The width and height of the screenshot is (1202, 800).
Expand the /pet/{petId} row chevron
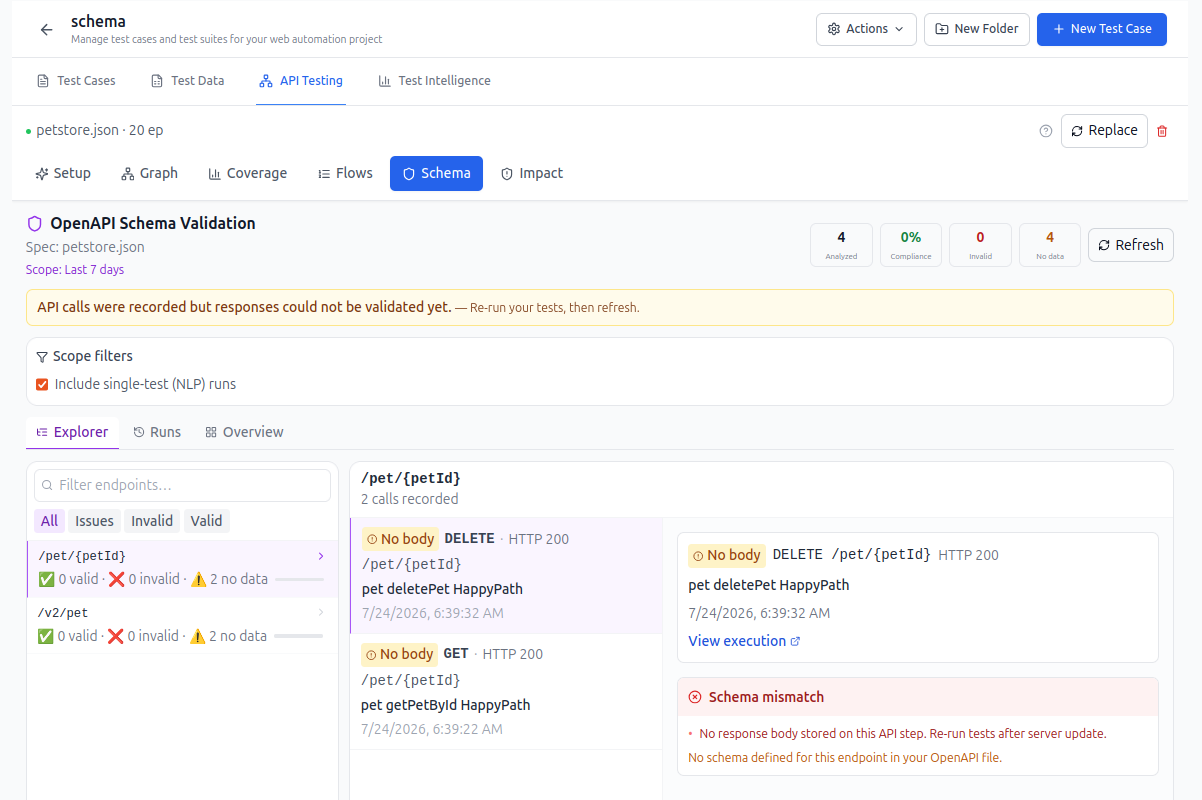[x=320, y=556]
